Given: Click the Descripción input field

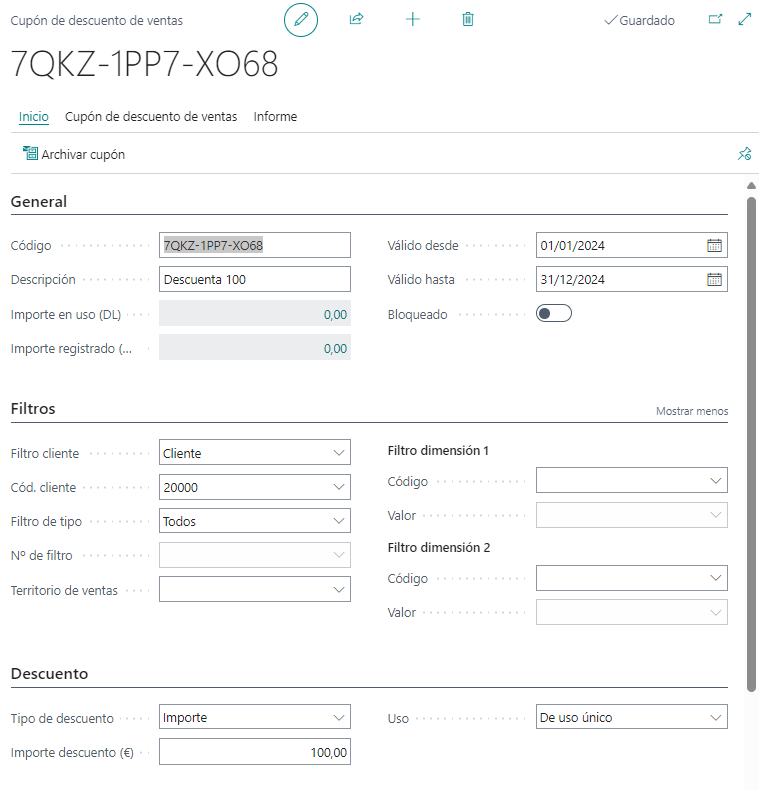Looking at the screenshot, I should [254, 279].
